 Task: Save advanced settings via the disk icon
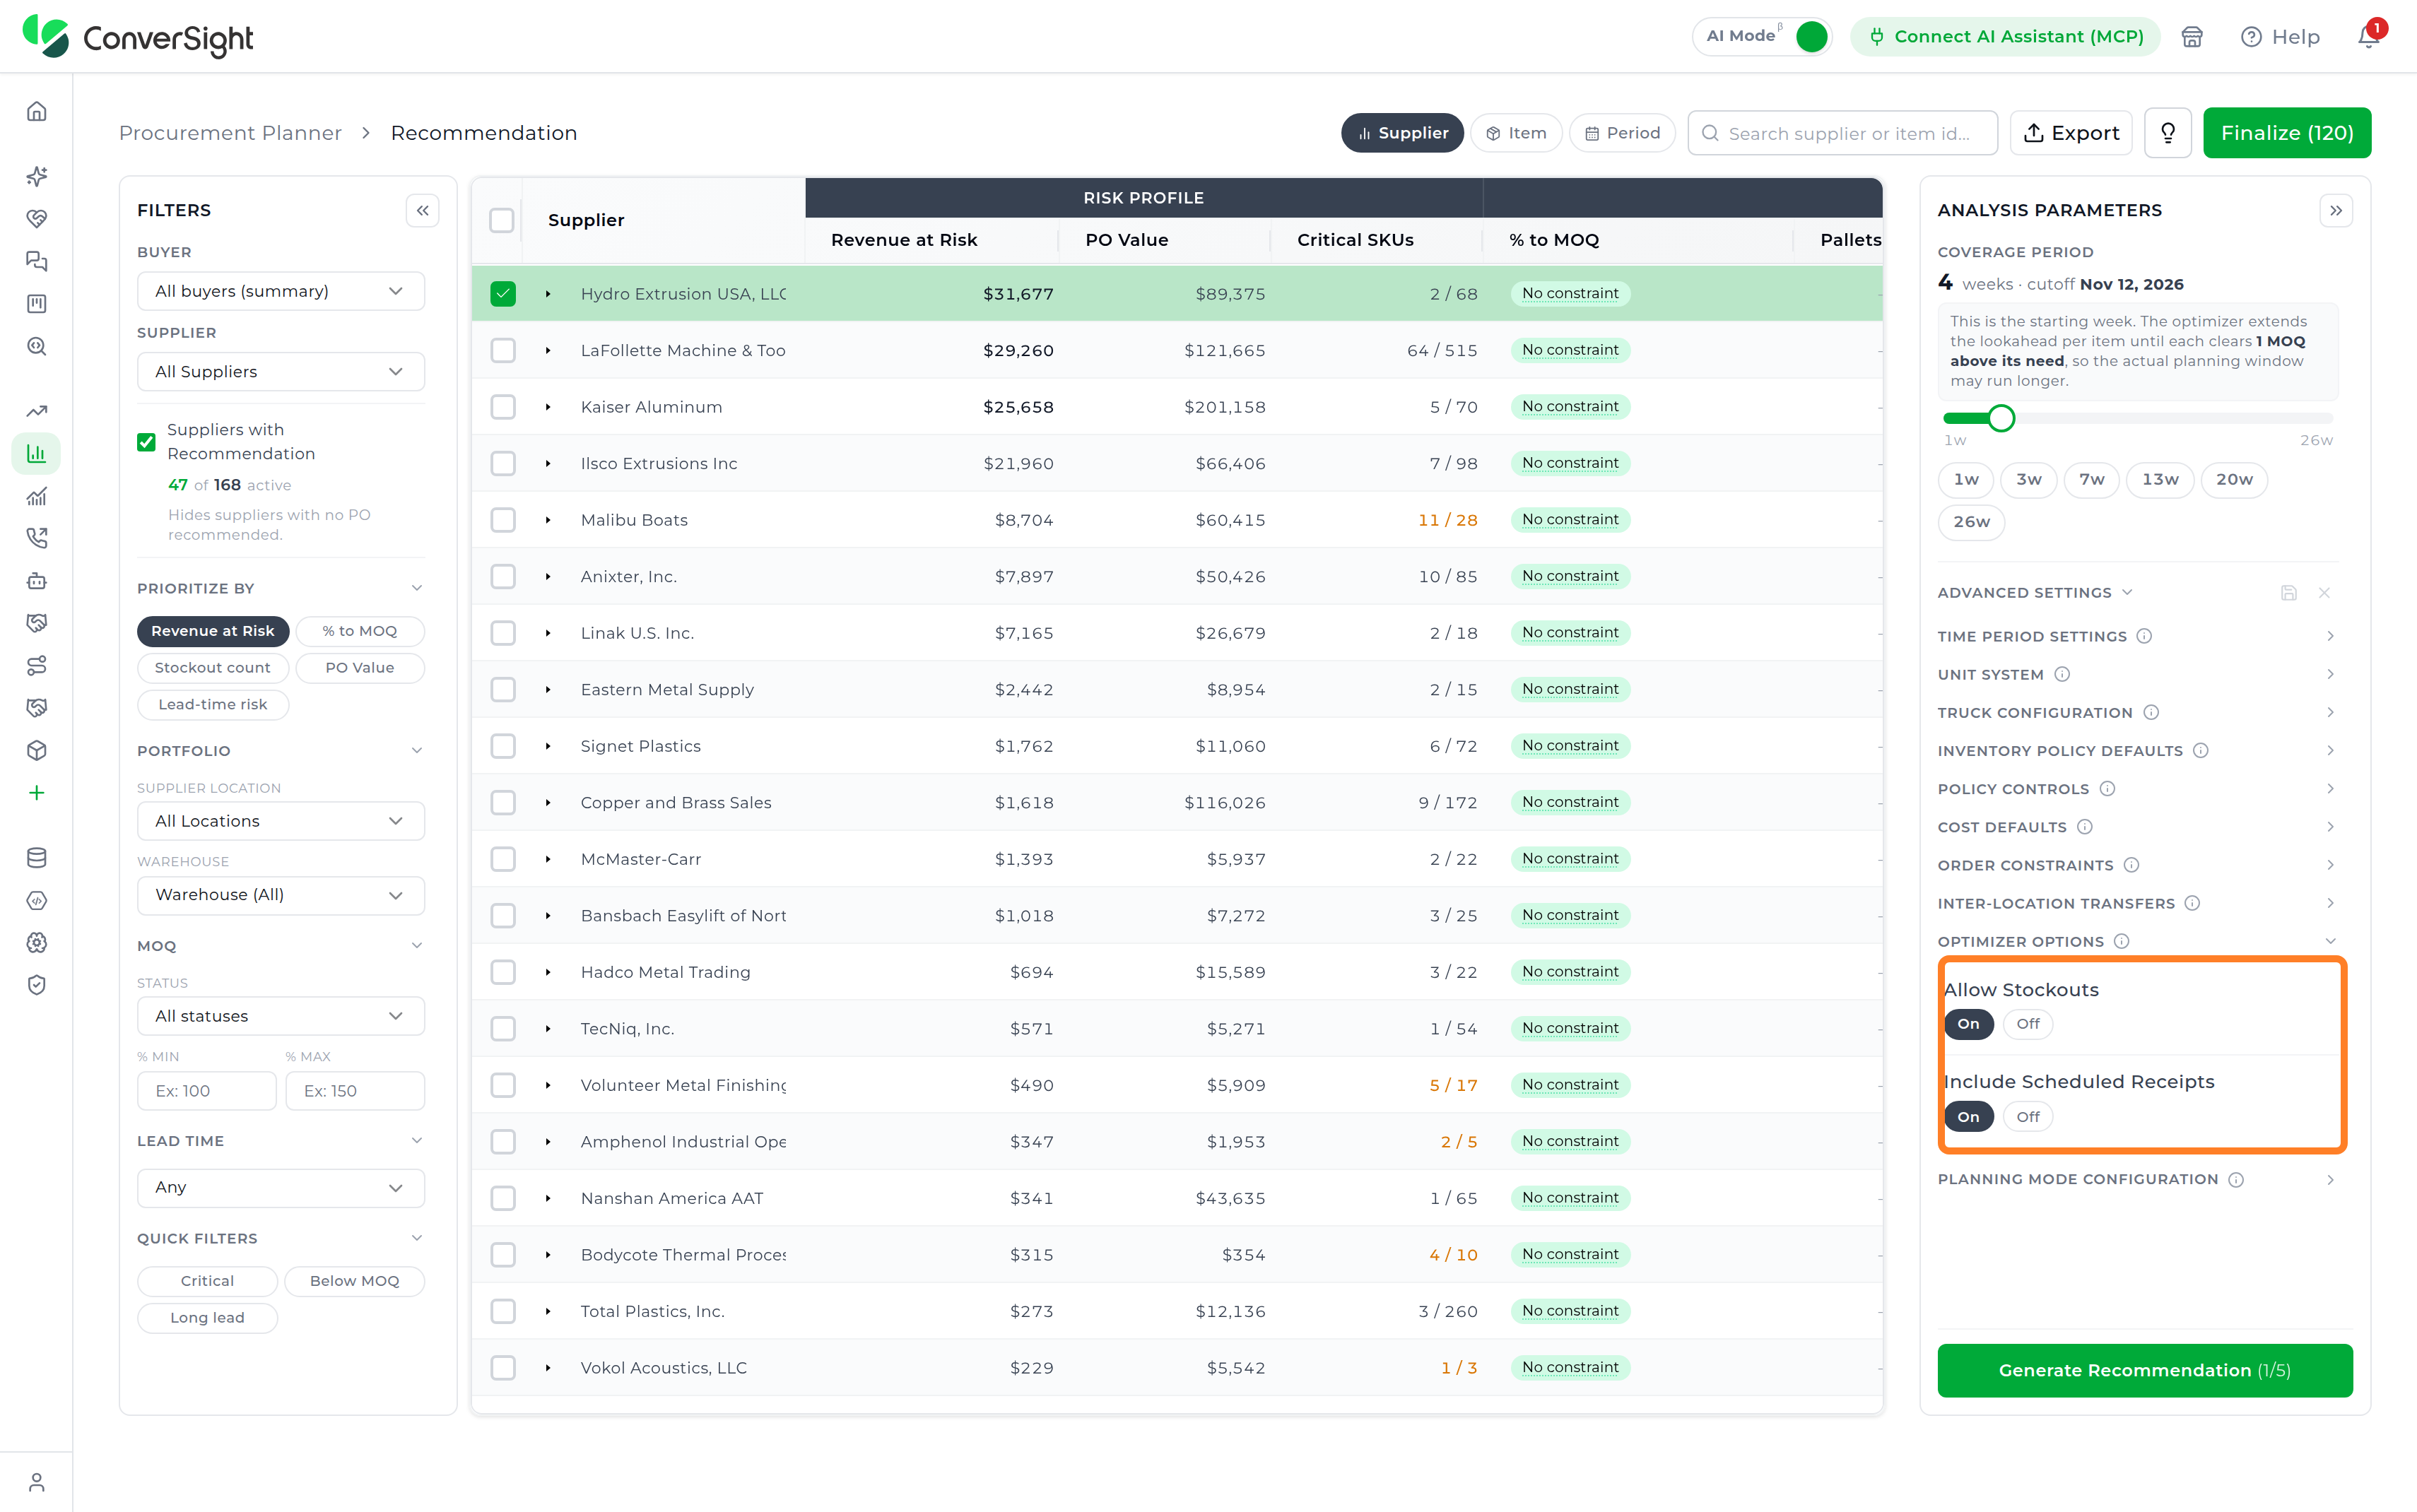click(2288, 592)
